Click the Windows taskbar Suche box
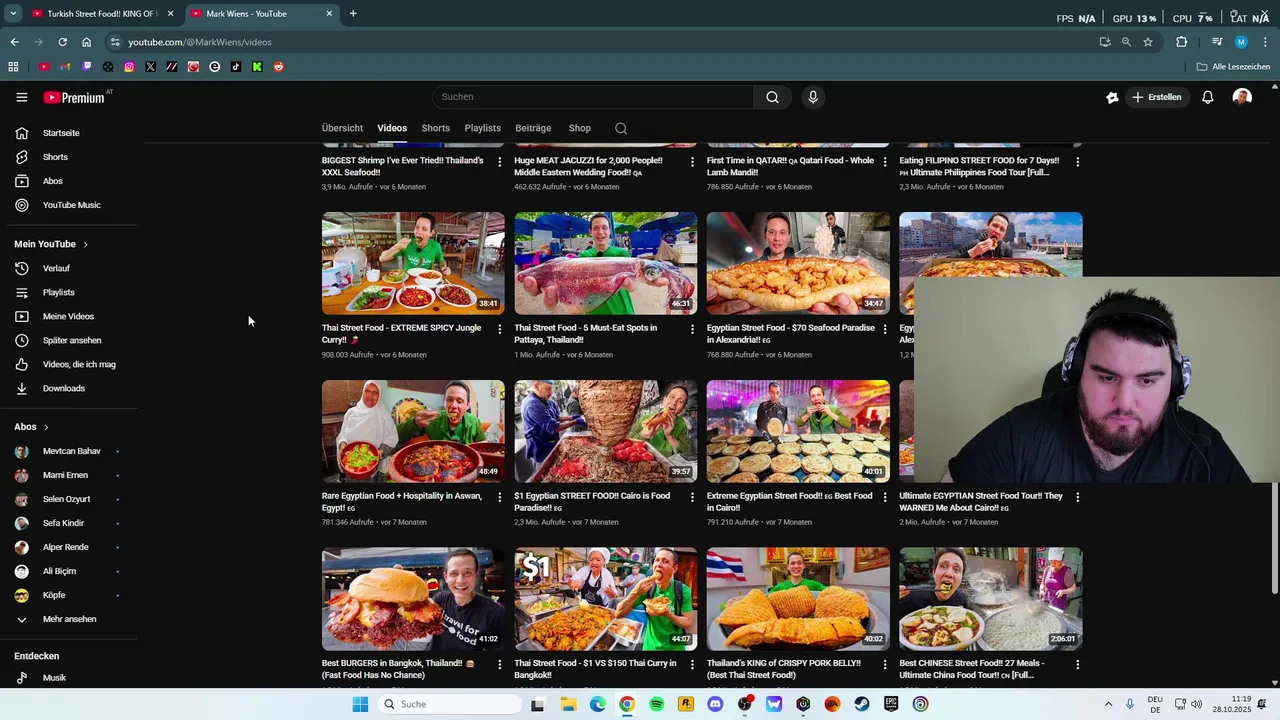The height and width of the screenshot is (720, 1280). [450, 704]
